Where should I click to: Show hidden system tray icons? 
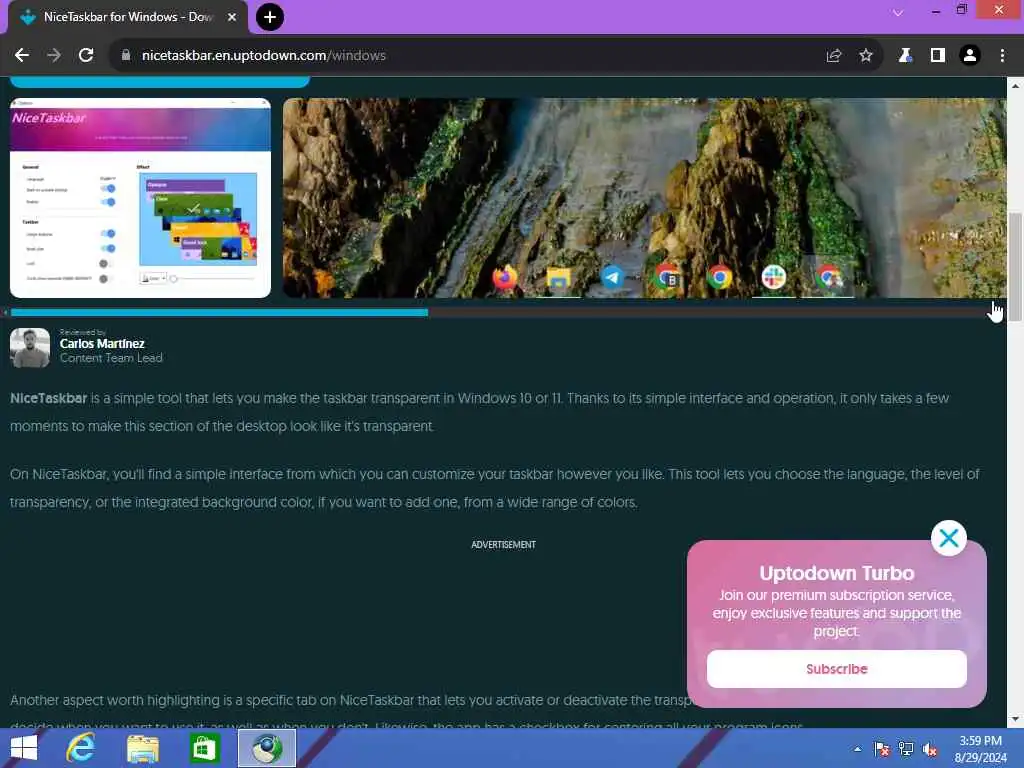tap(857, 749)
